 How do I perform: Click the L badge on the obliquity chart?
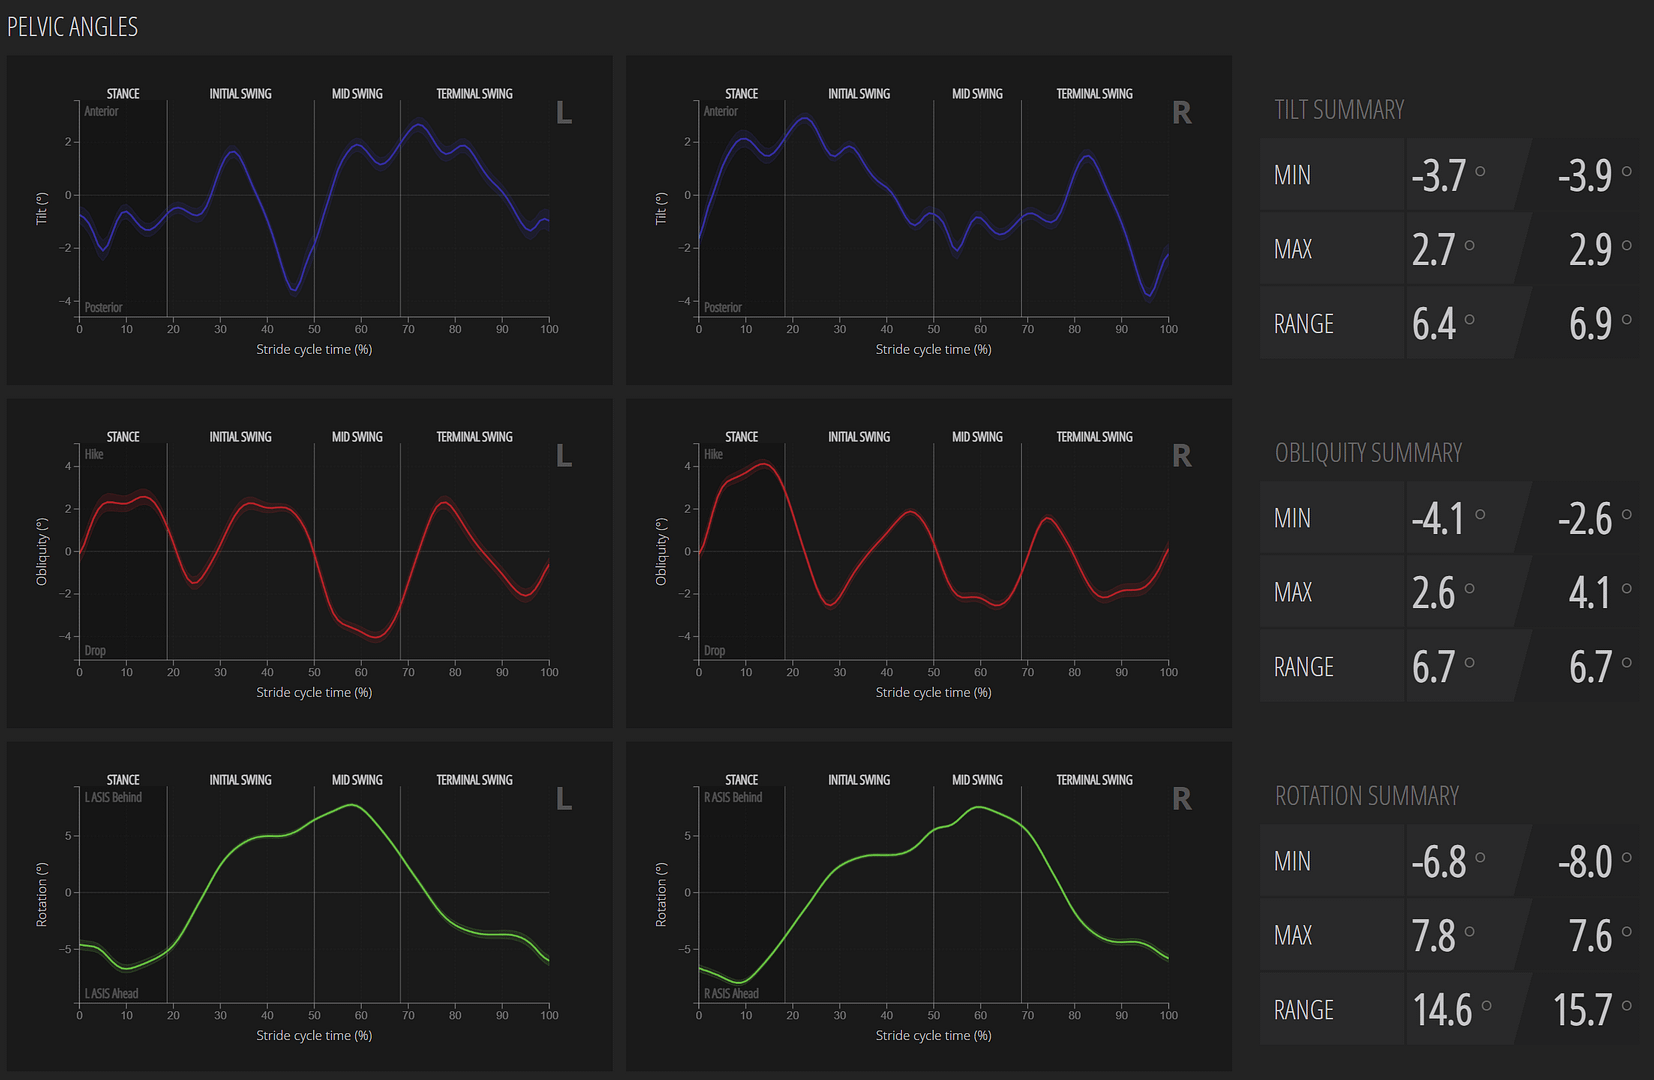point(563,457)
